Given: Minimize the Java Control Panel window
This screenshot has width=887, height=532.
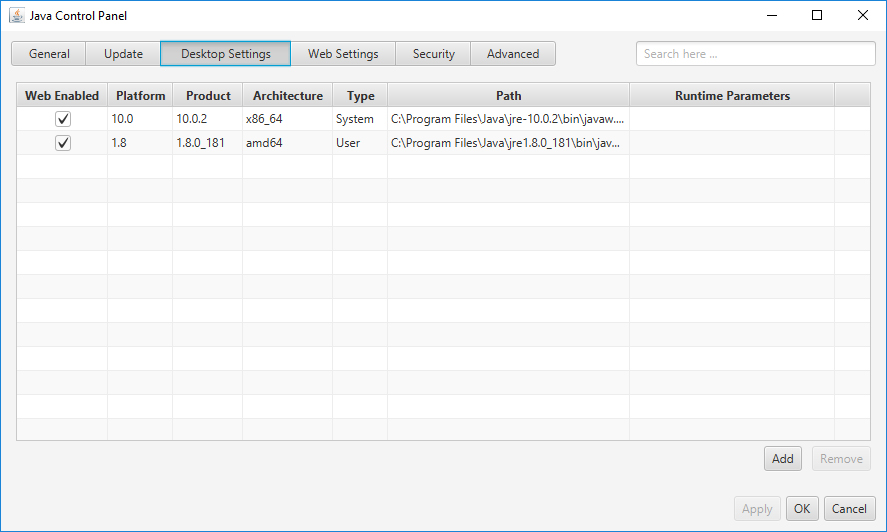Looking at the screenshot, I should (x=771, y=16).
